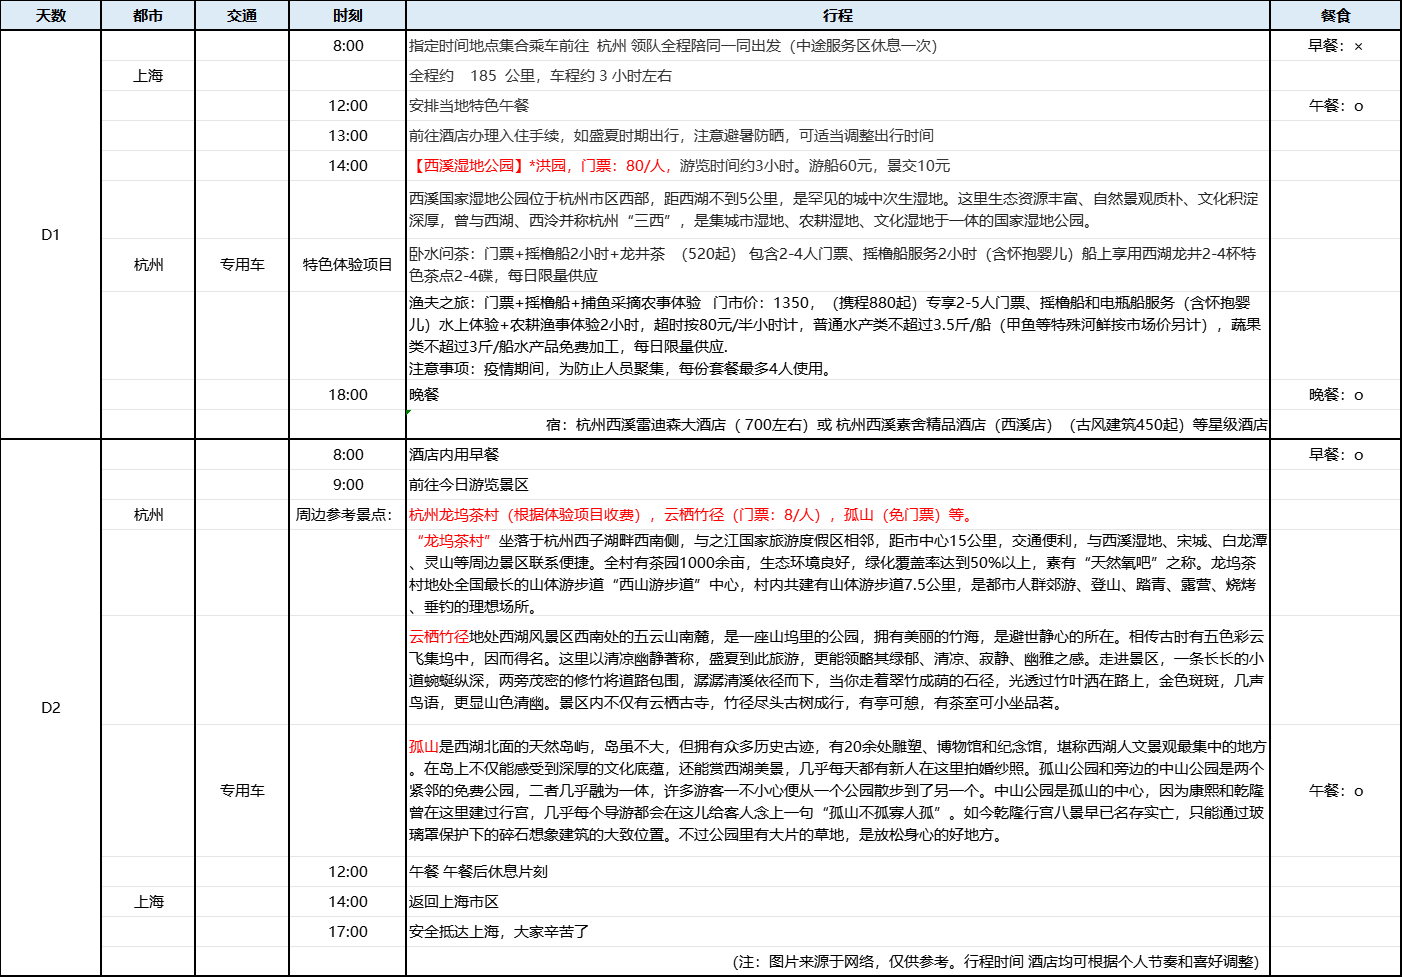The height and width of the screenshot is (977, 1402).
Task: Click the 天数 column header cell
Action: pos(50,15)
